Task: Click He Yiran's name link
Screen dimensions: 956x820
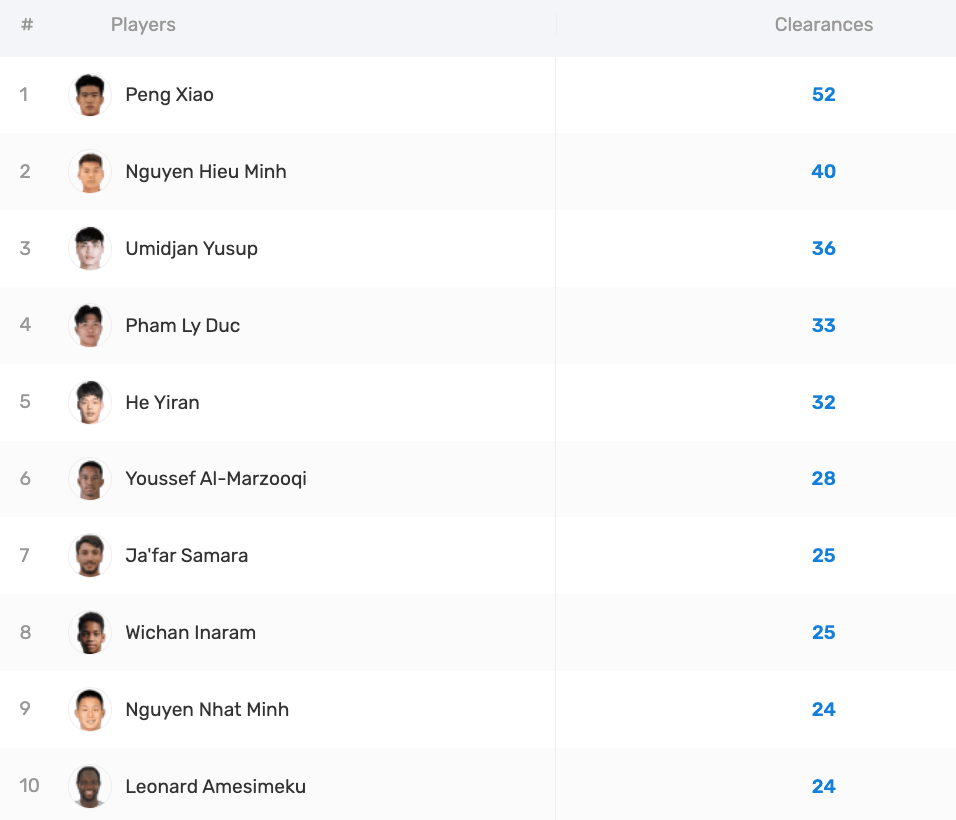Action: (x=162, y=402)
